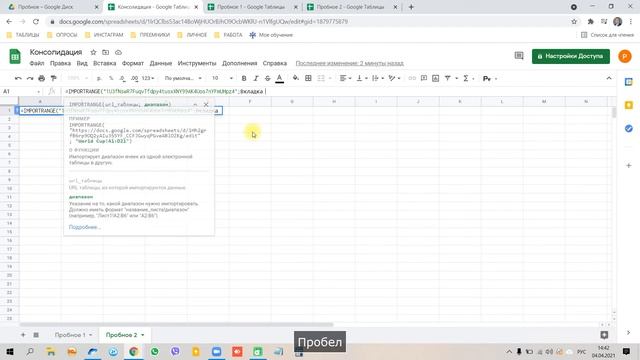
Task: Format cell as percent
Action: [111, 78]
